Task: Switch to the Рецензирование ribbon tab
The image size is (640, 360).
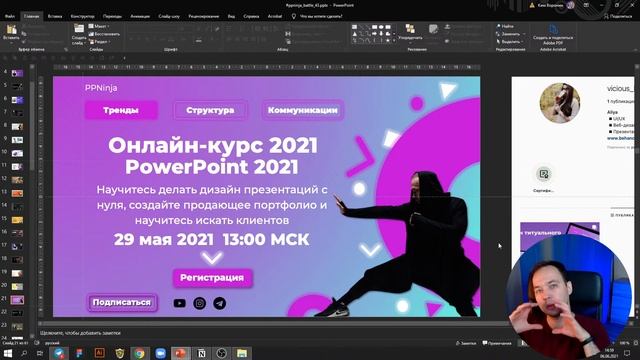Action: (204, 16)
